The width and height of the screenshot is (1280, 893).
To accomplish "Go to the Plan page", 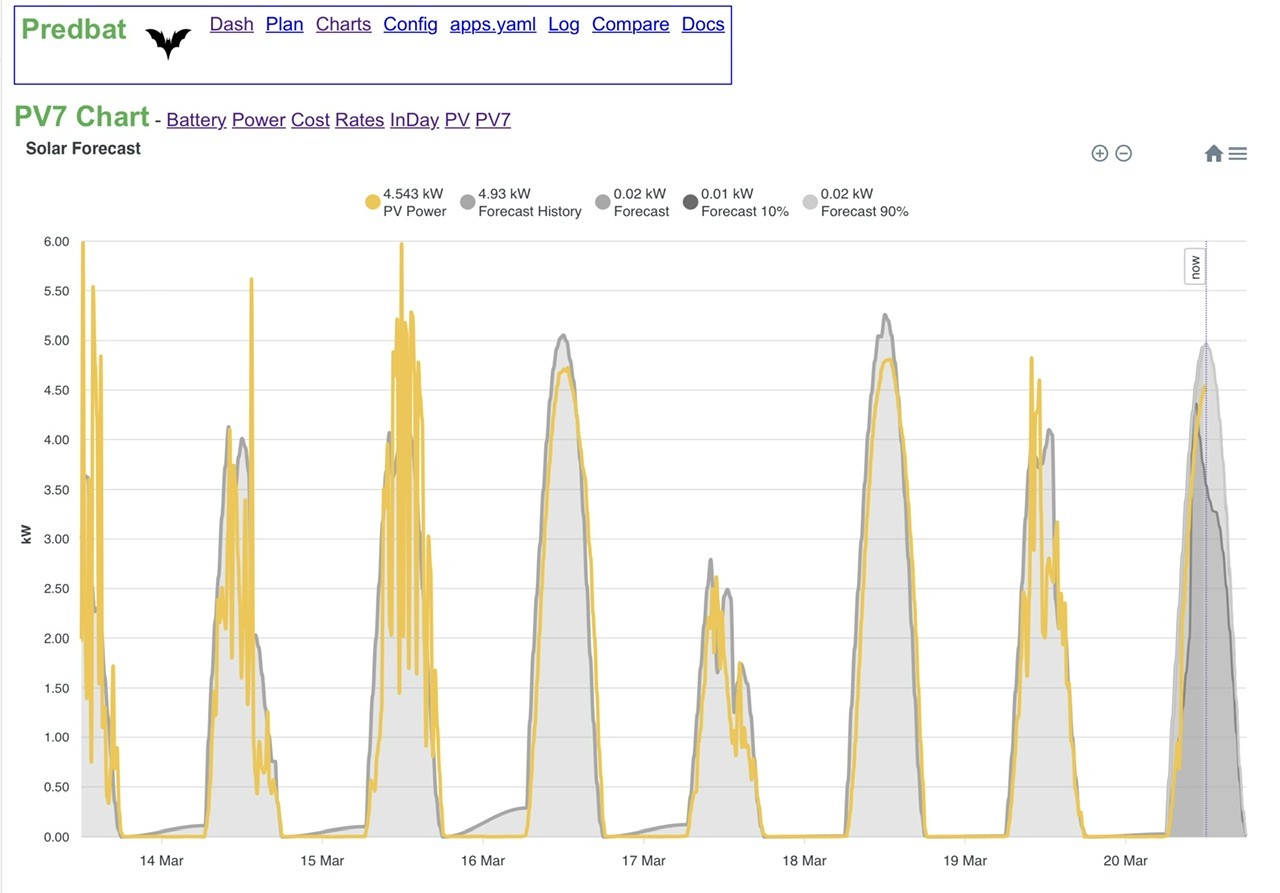I will [x=284, y=24].
